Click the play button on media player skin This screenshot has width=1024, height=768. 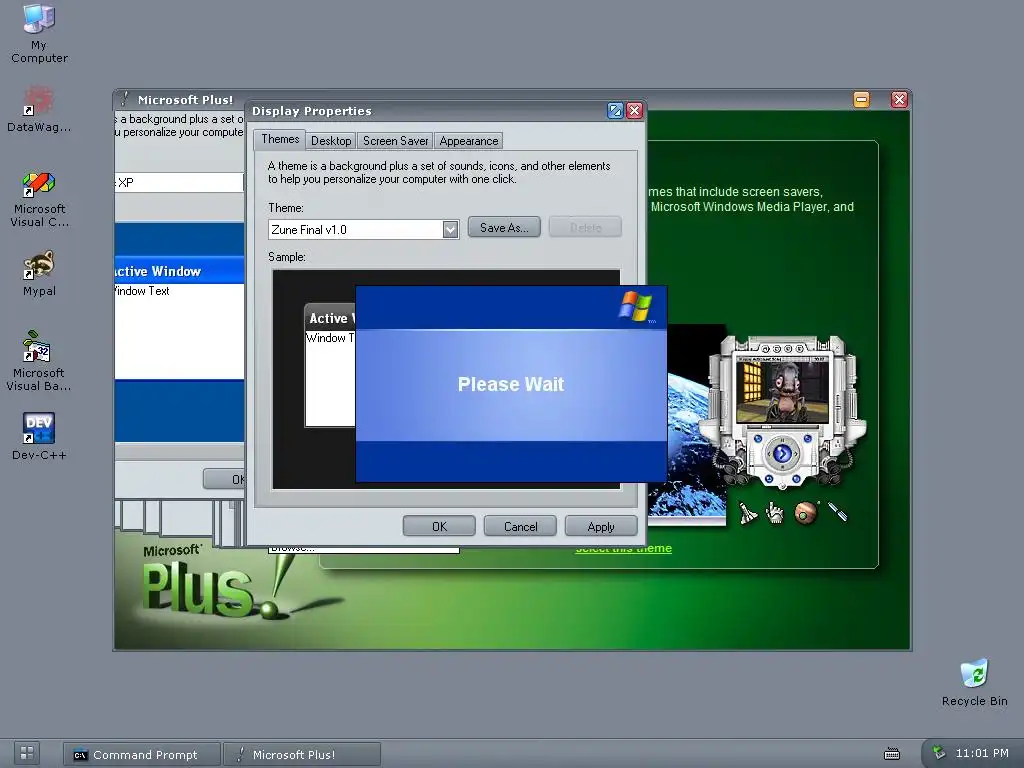pyautogui.click(x=782, y=452)
